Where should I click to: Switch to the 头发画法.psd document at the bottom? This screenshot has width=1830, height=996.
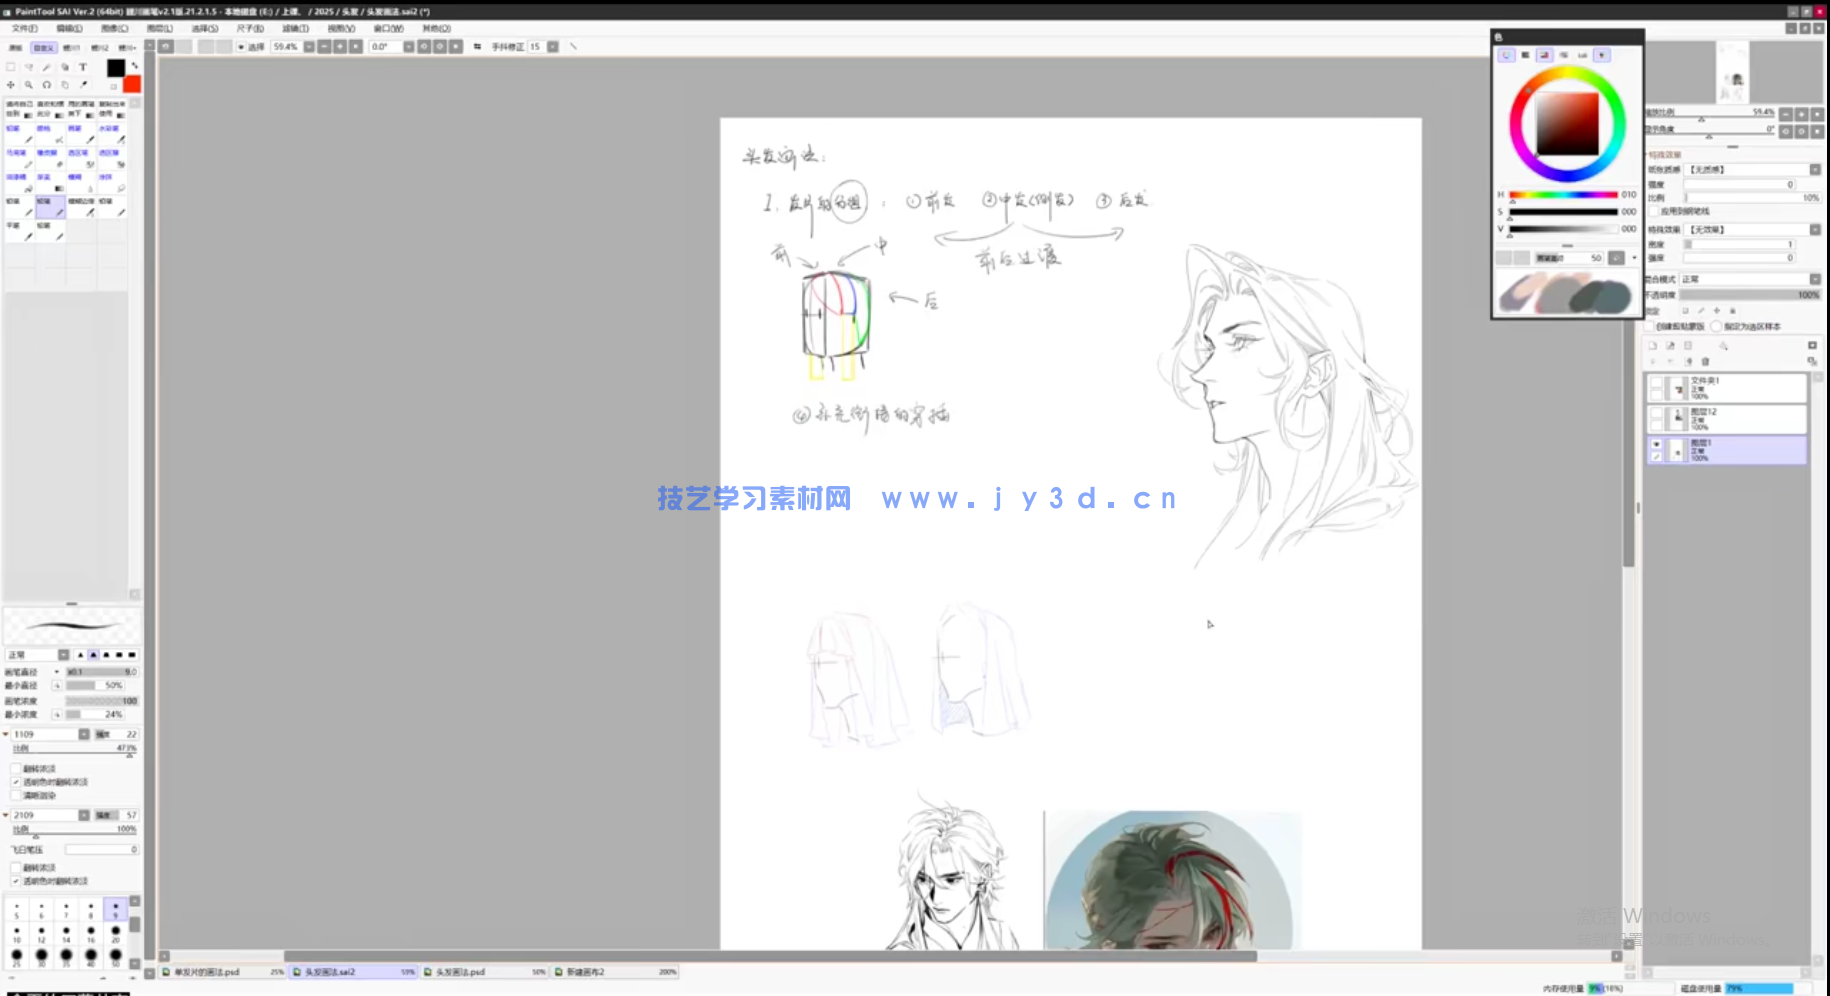(x=455, y=971)
